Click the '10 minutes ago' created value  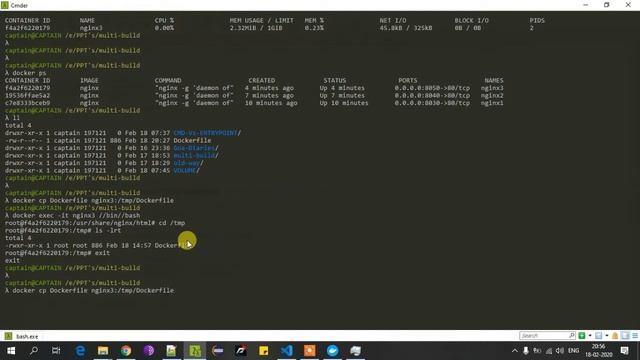(271, 103)
